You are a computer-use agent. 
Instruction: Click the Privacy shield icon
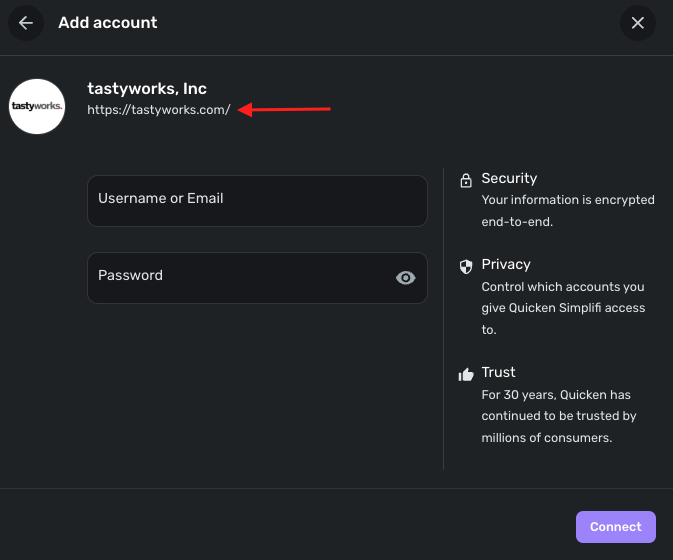(x=466, y=266)
